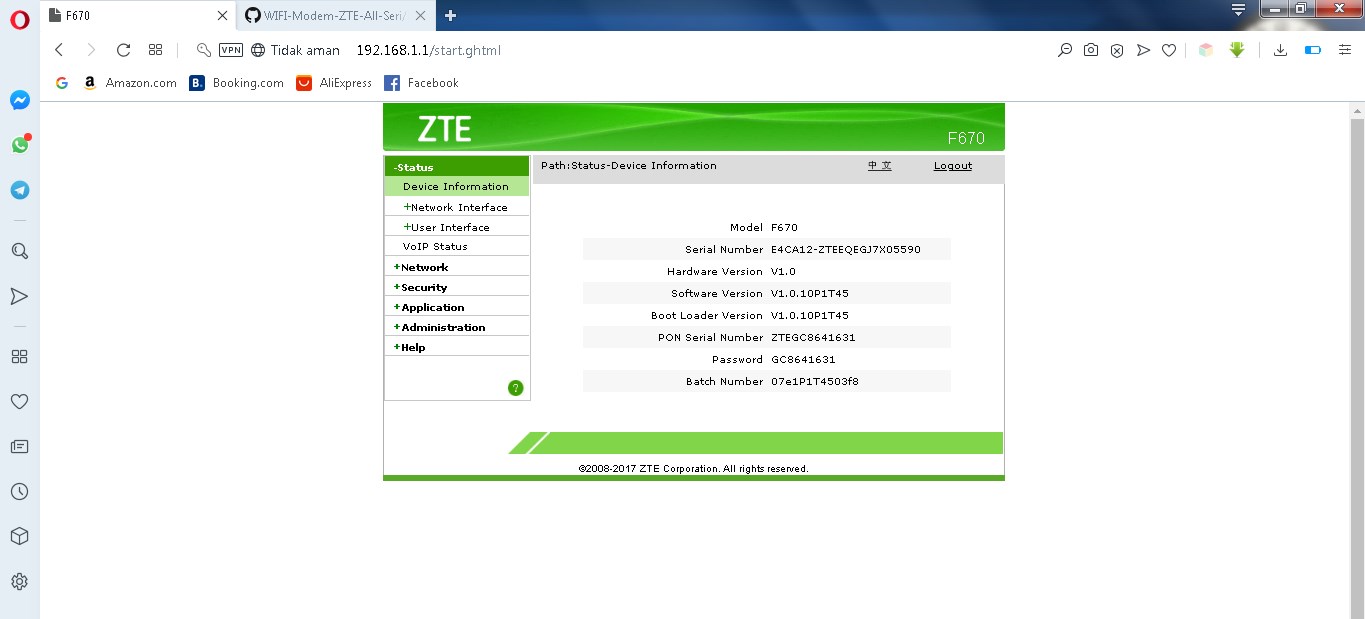Open ad blocker shield icon
The height and width of the screenshot is (619, 1365).
click(x=1117, y=50)
